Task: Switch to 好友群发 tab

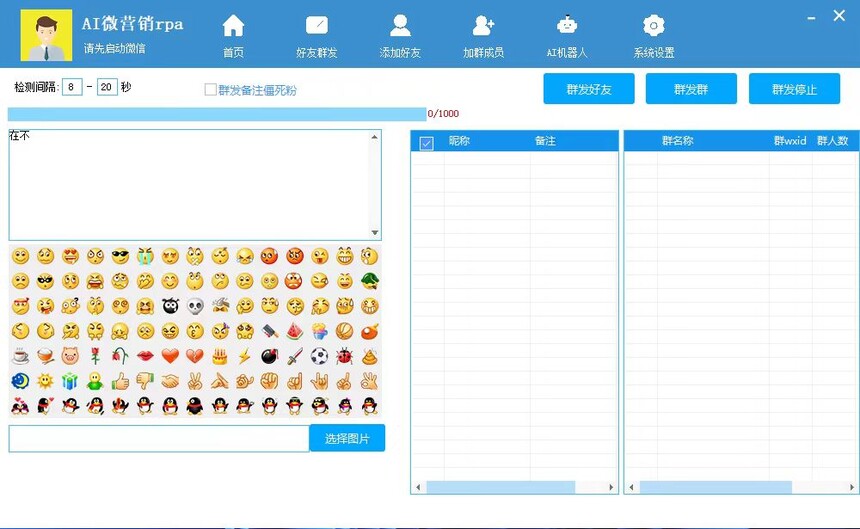Action: tap(317, 36)
